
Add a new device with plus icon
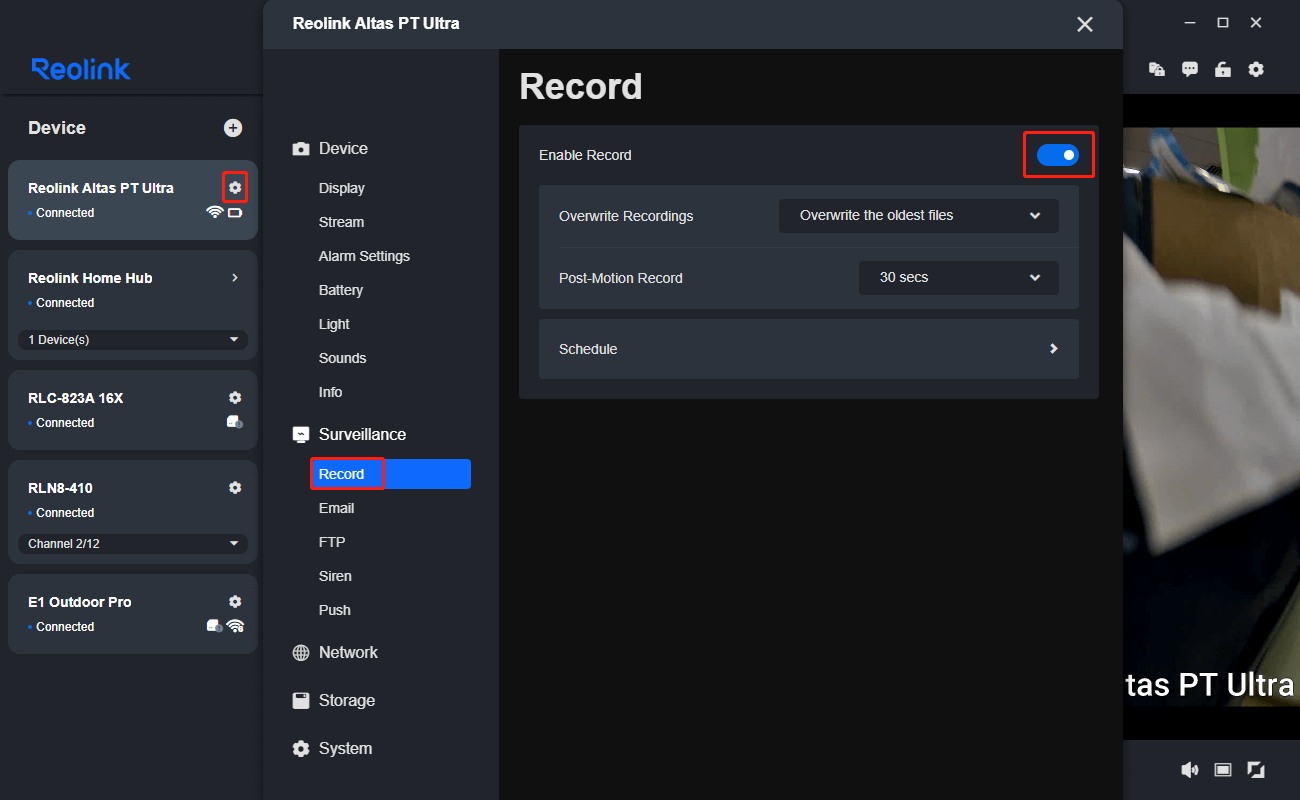[233, 128]
